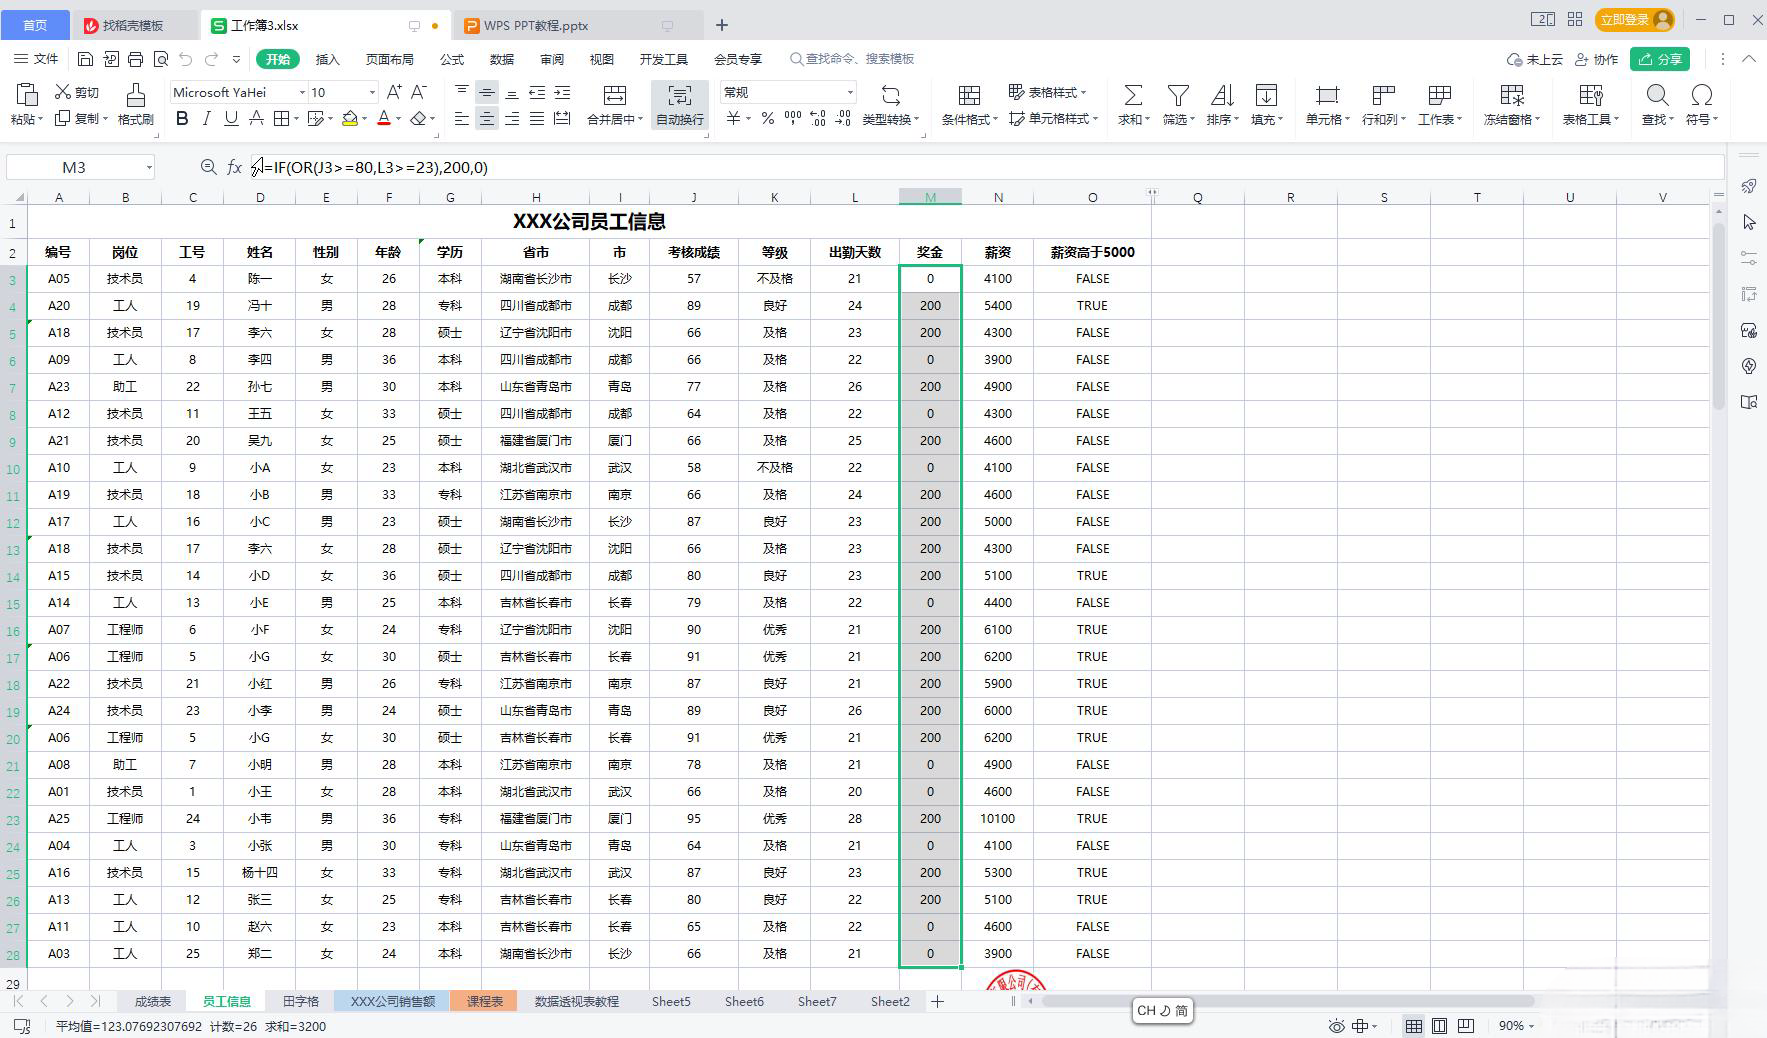The image size is (1767, 1038).
Task: Click the green 分享 share button
Action: pos(1660,59)
